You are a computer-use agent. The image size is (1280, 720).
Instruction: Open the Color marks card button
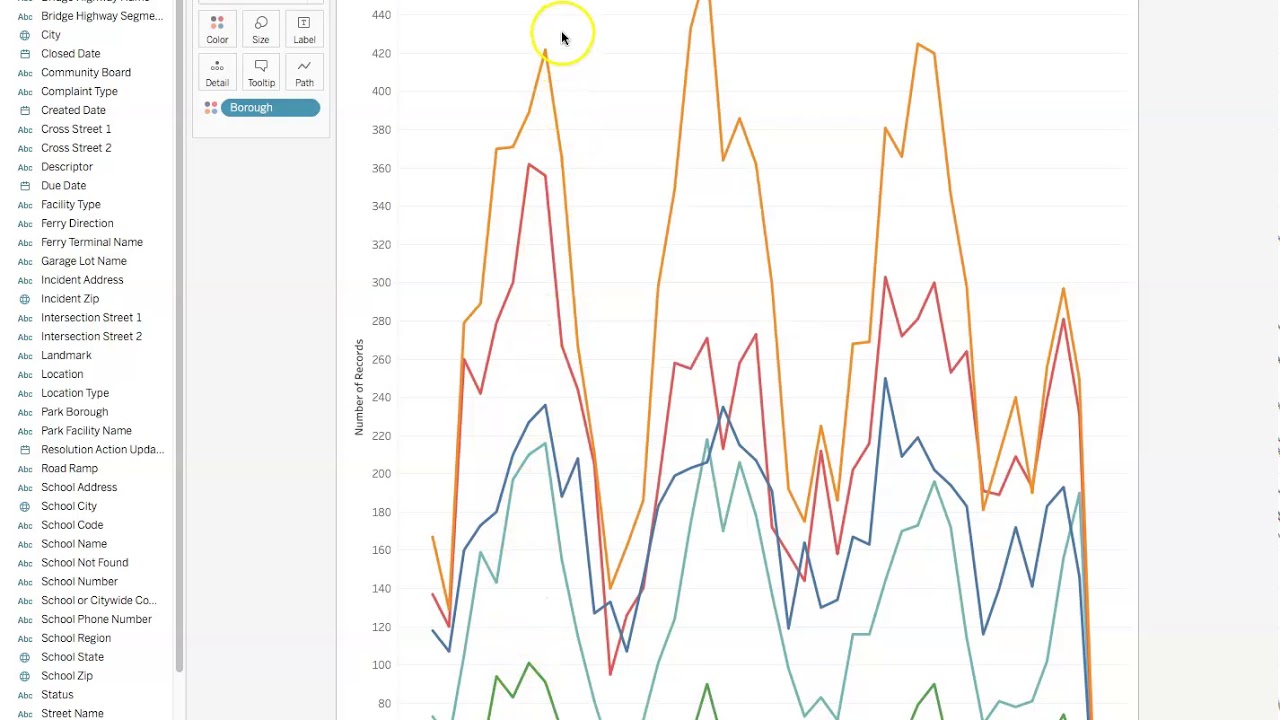pyautogui.click(x=217, y=30)
